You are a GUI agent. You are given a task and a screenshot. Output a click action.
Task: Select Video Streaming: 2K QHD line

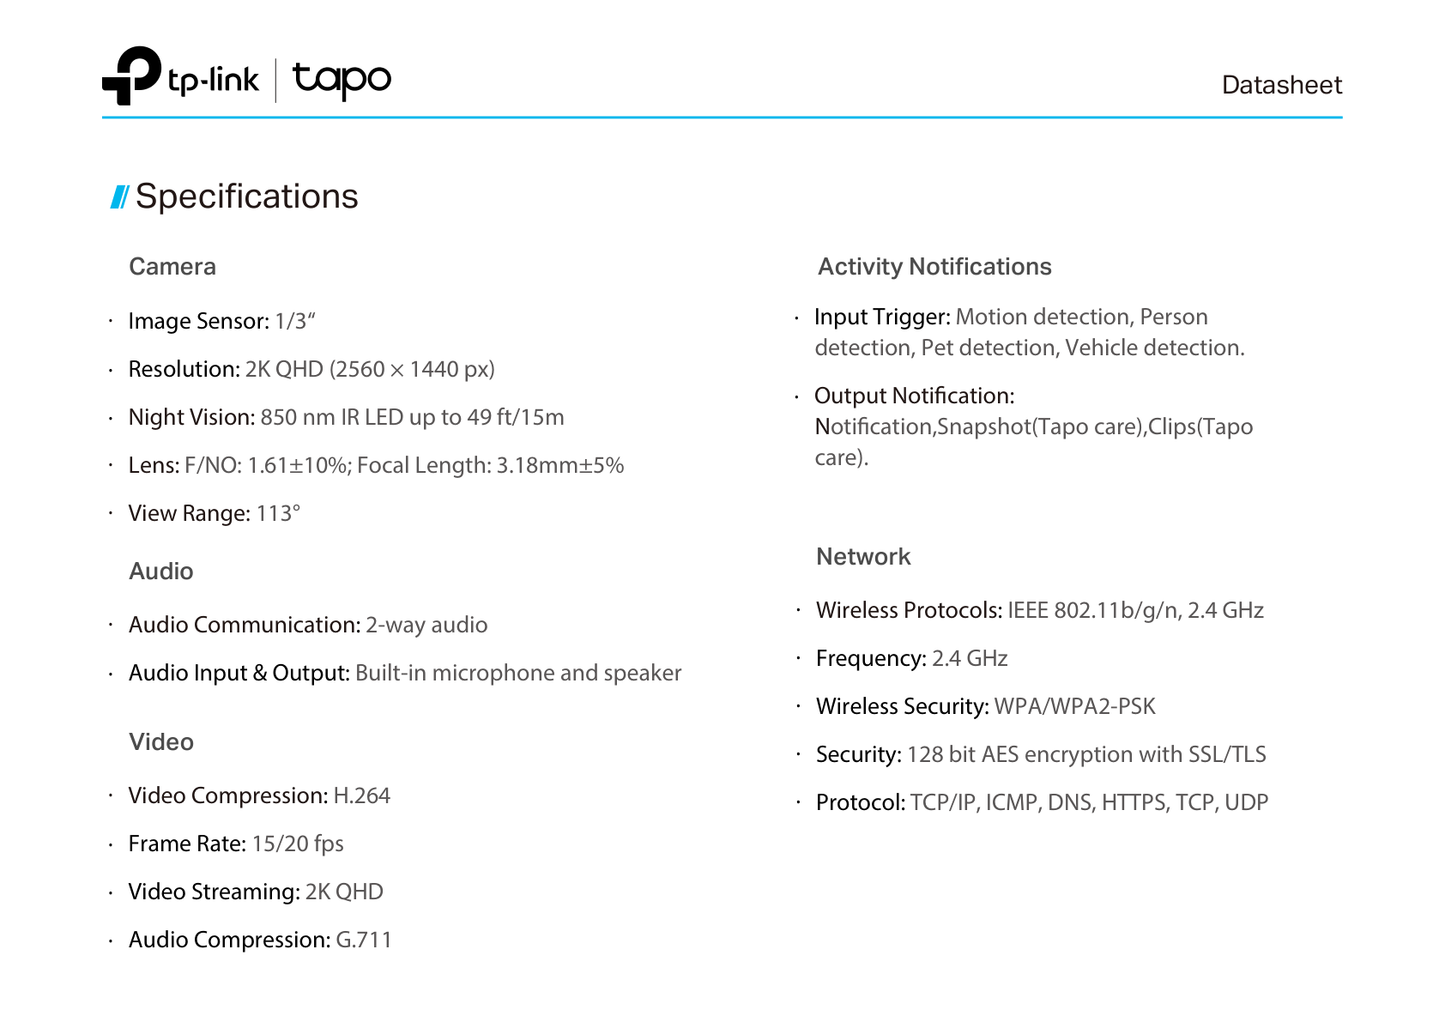pos(256,892)
